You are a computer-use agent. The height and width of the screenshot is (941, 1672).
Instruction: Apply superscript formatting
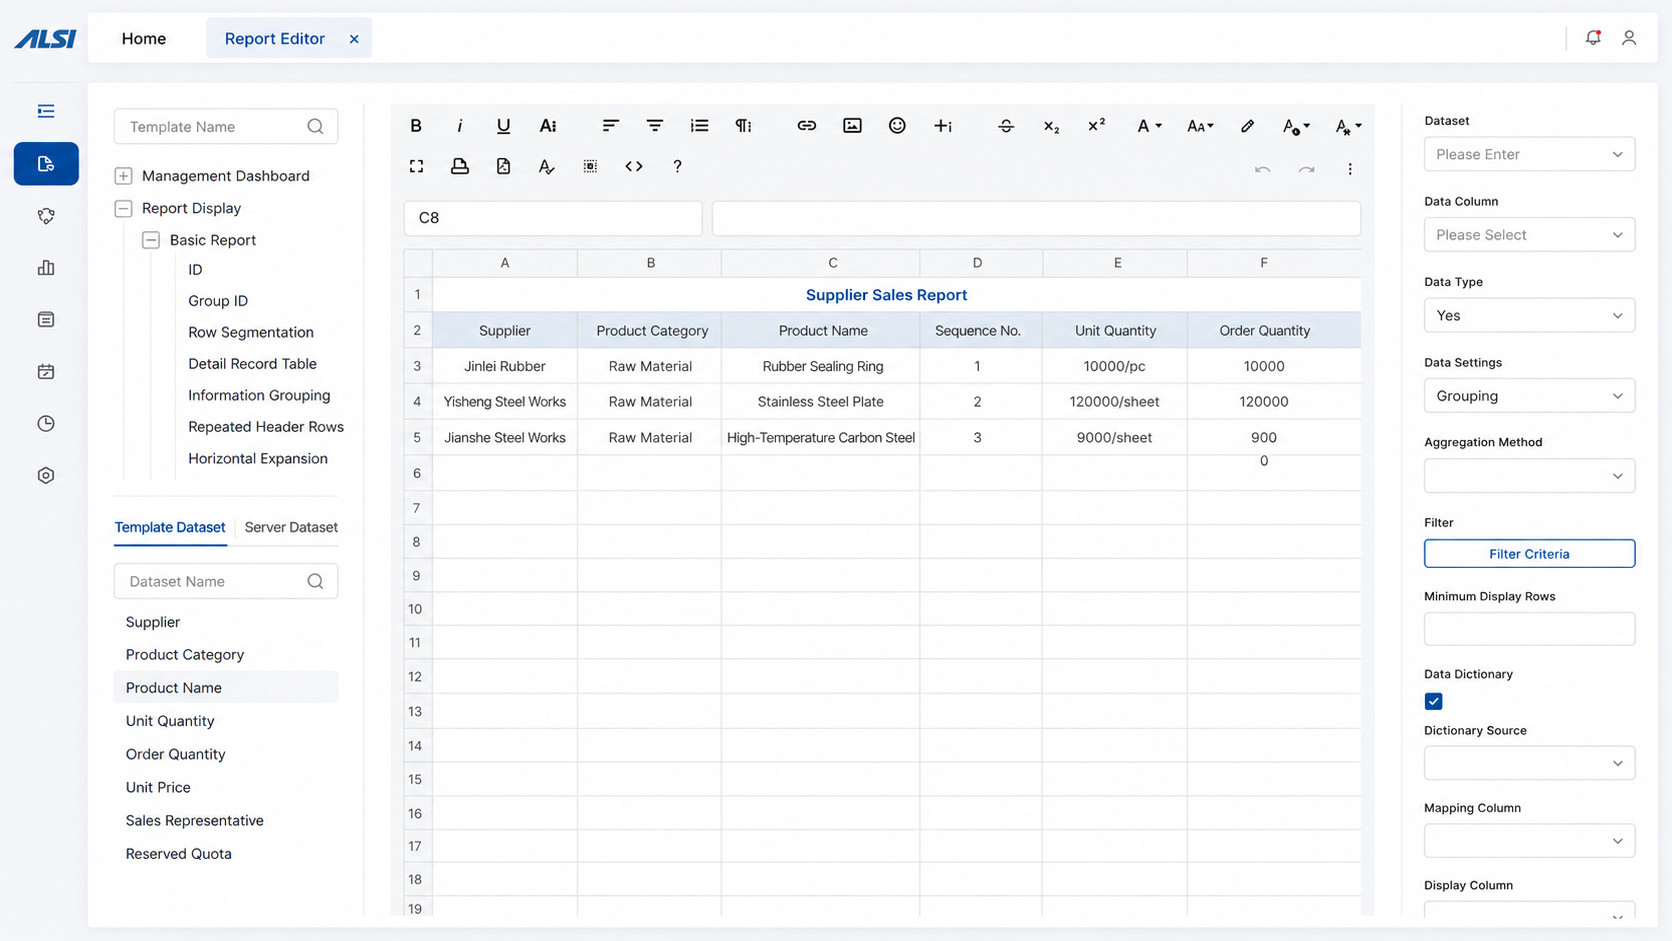tap(1096, 125)
